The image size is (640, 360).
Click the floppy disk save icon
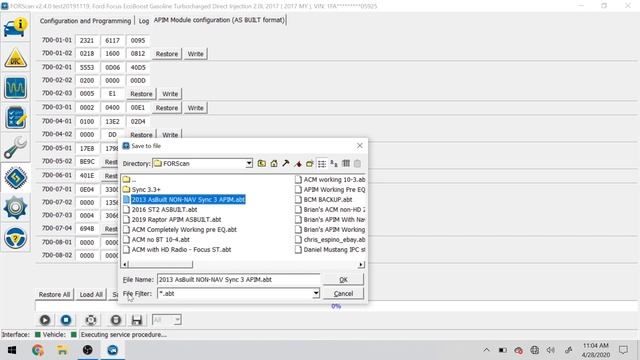click(x=137, y=320)
